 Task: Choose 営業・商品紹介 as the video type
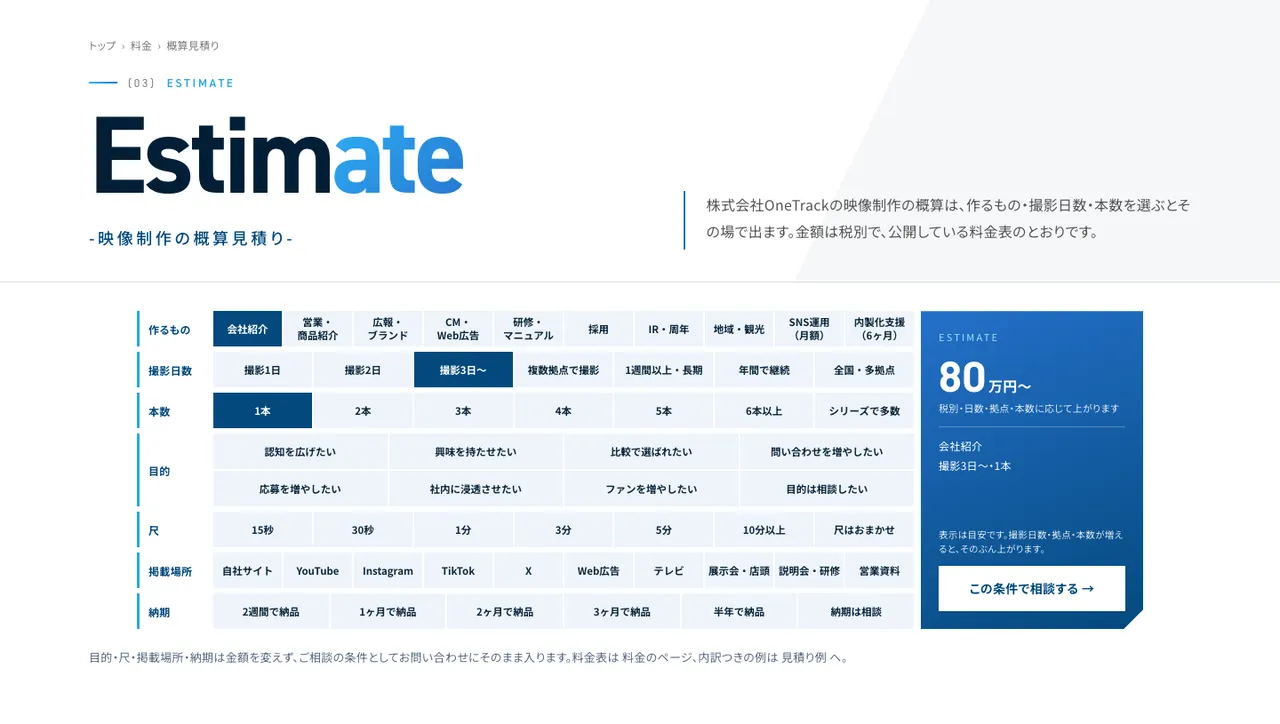(x=318, y=329)
